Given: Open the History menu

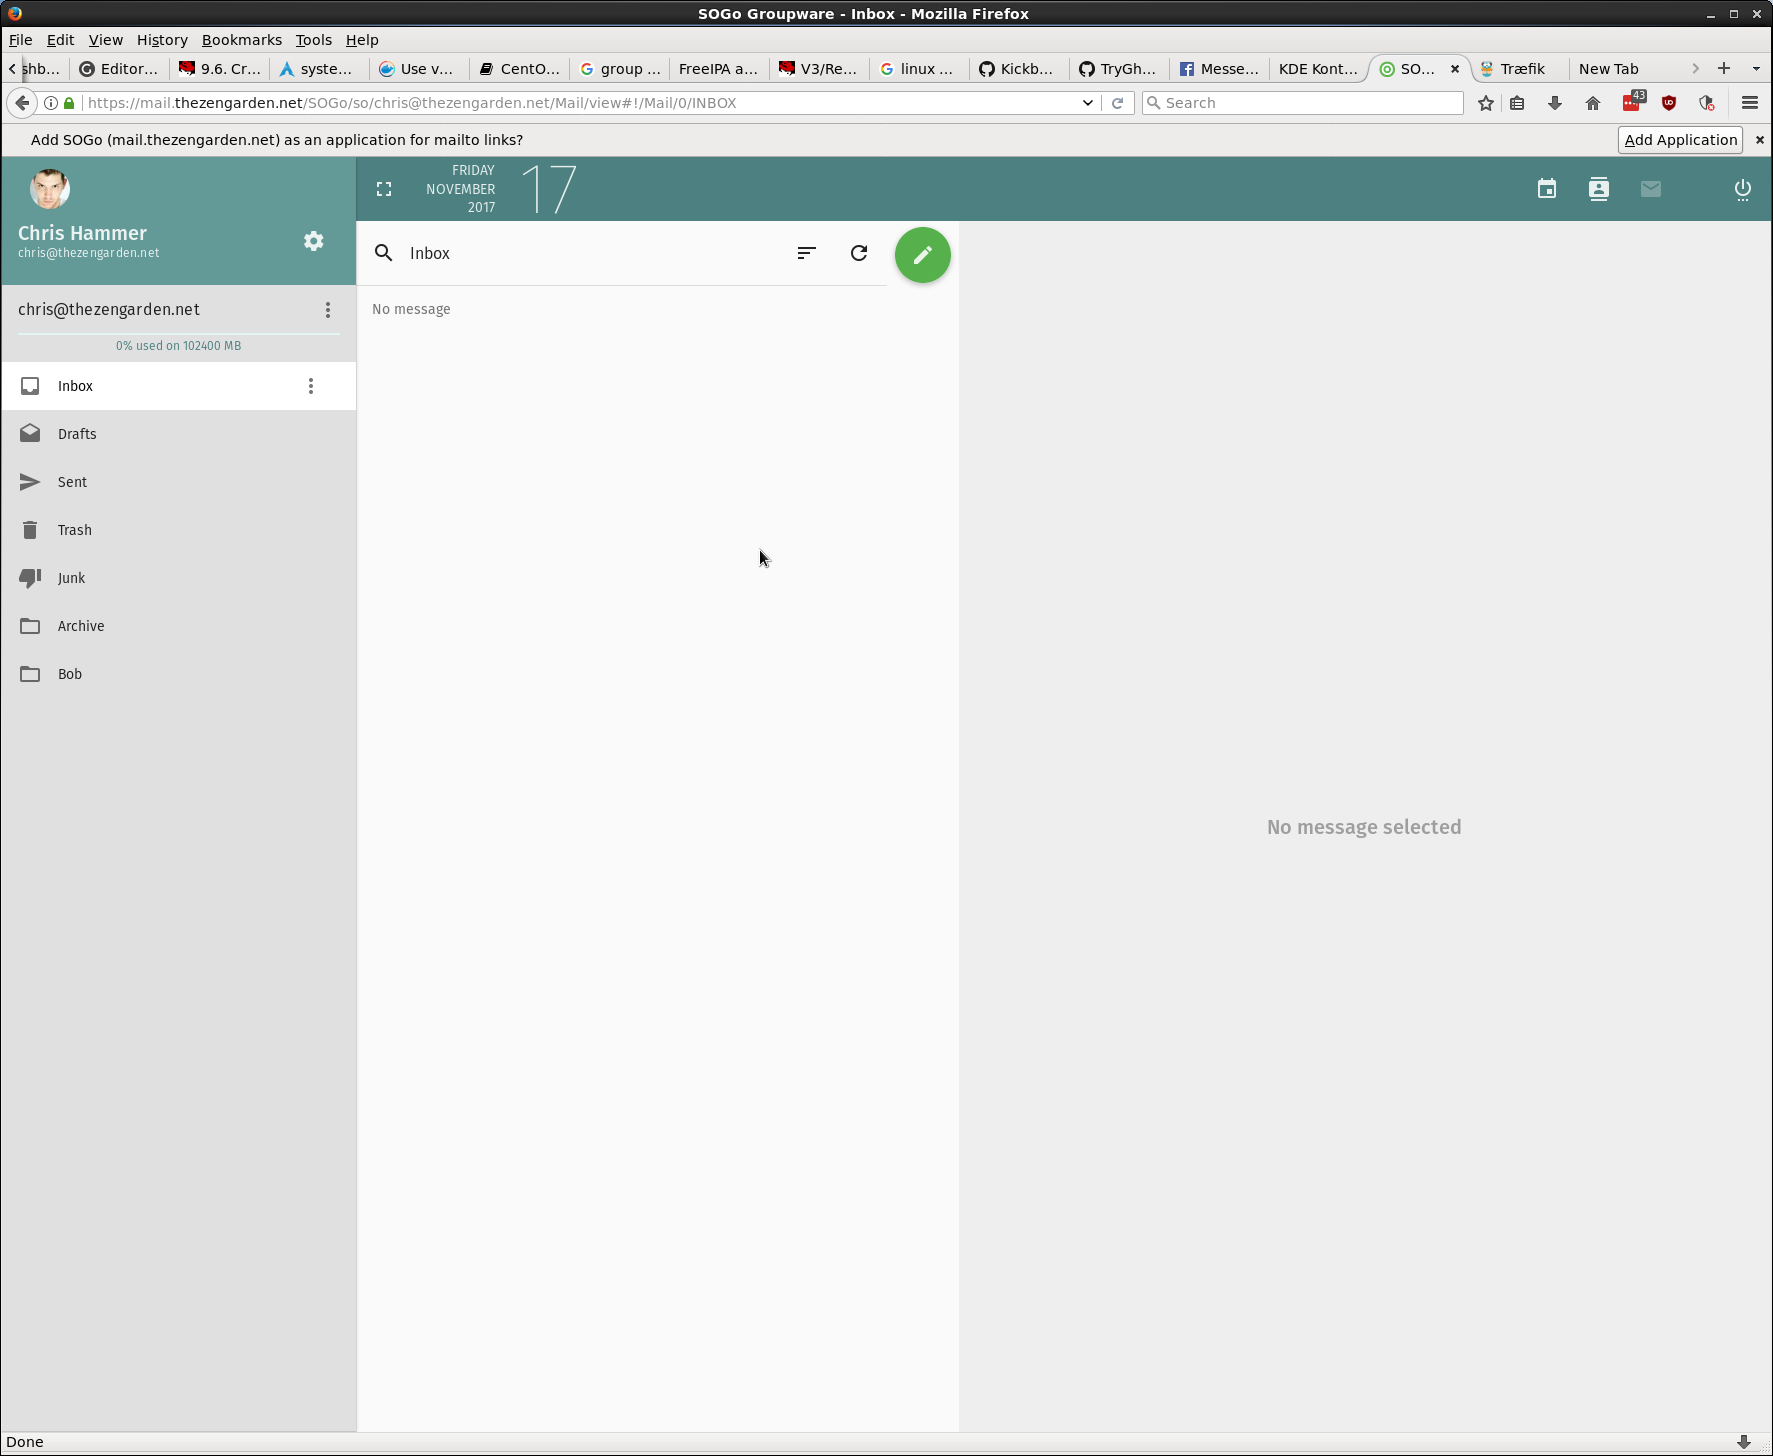Looking at the screenshot, I should click(x=162, y=40).
